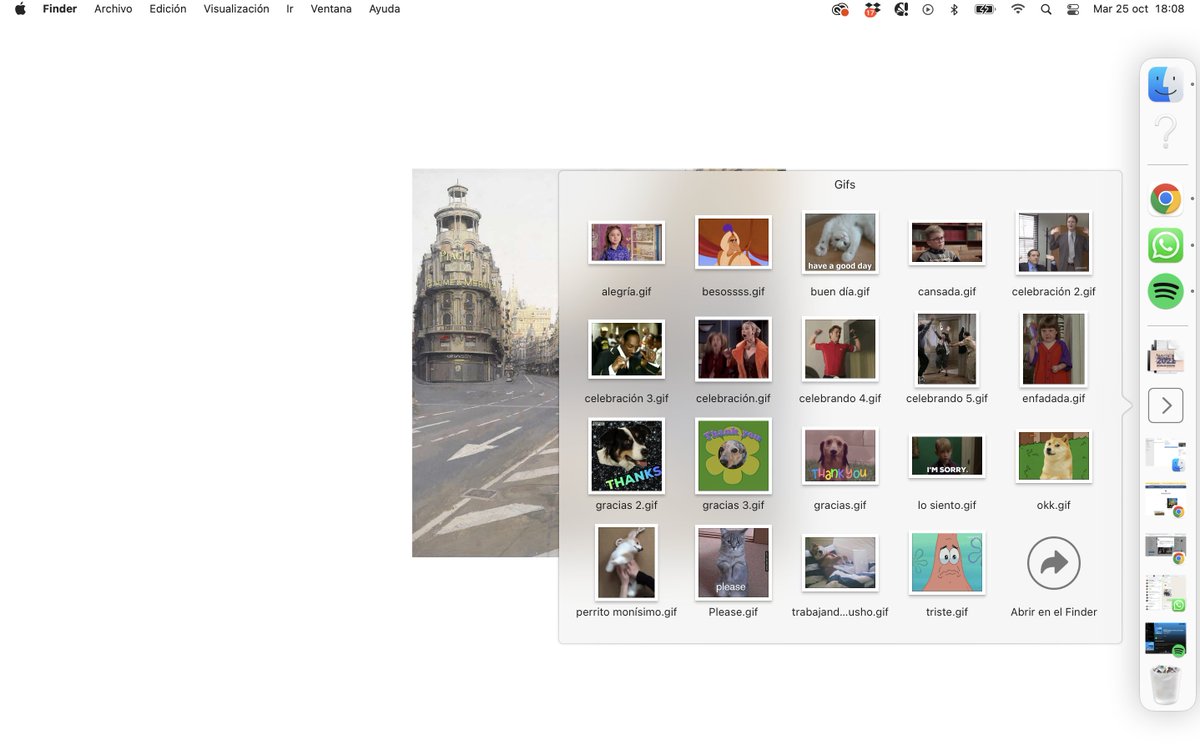The width and height of the screenshot is (1200, 750).
Task: Open perrito monísimo.gif
Action: 626,563
